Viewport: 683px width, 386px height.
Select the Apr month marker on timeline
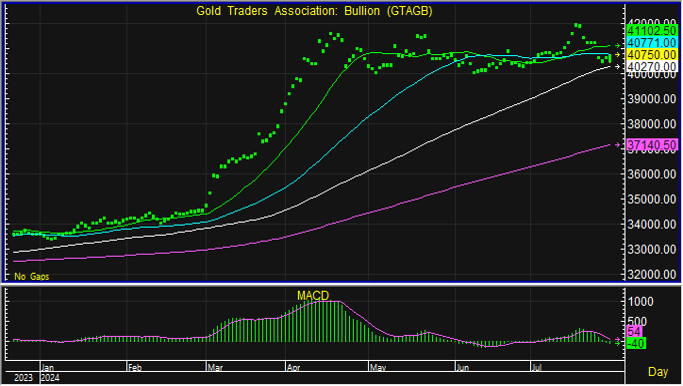294,368
